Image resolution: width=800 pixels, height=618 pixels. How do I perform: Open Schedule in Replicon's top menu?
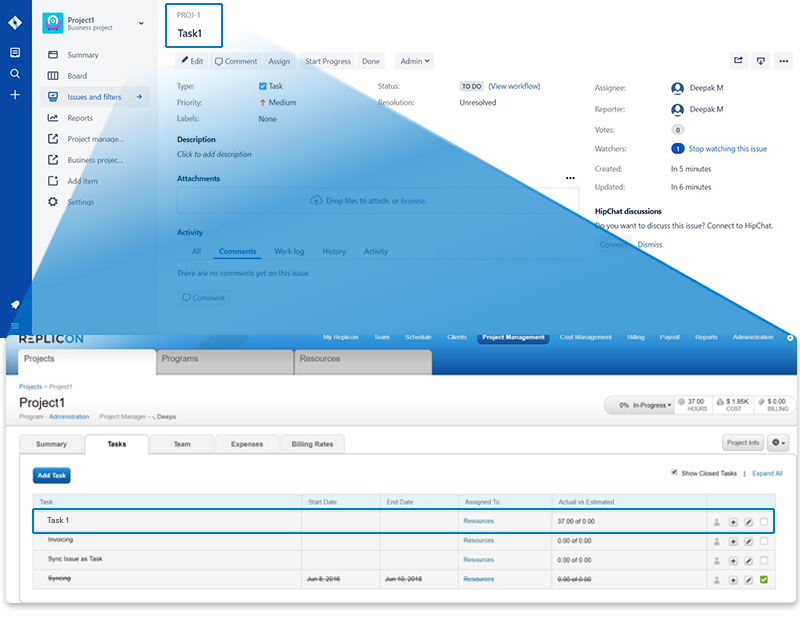[x=418, y=337]
